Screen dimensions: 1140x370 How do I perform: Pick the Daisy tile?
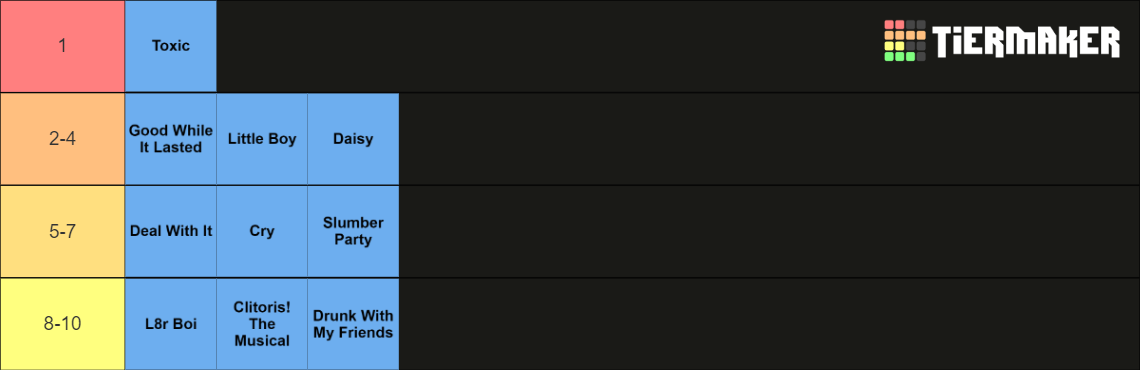(353, 139)
